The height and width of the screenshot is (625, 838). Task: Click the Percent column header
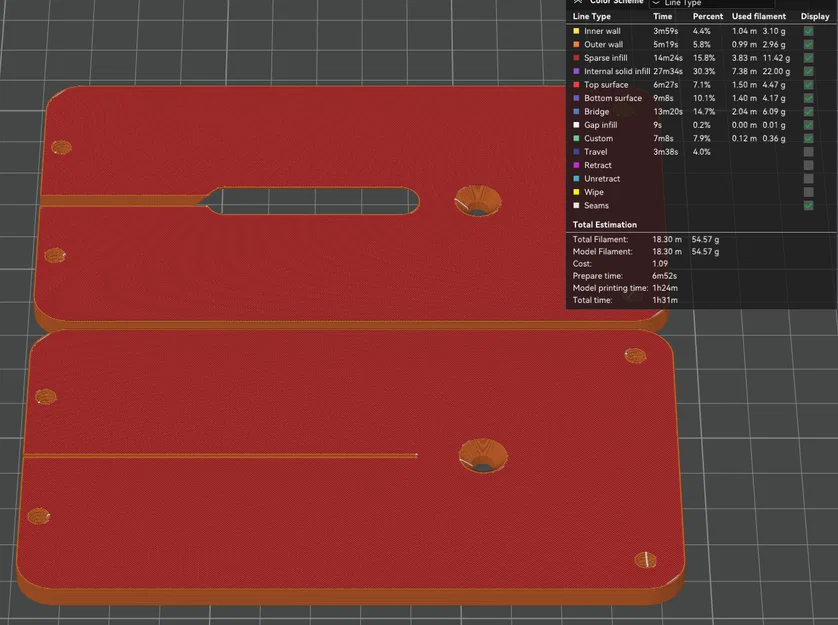coord(708,17)
